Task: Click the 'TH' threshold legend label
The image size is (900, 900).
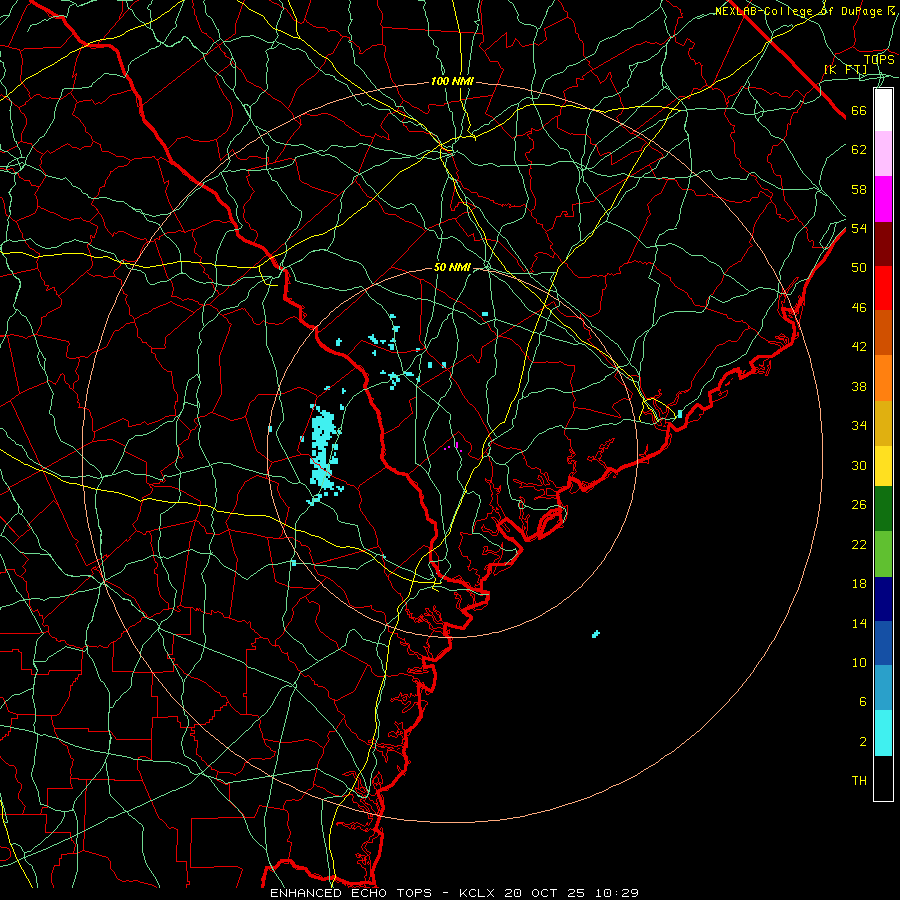Action: pyautogui.click(x=859, y=781)
